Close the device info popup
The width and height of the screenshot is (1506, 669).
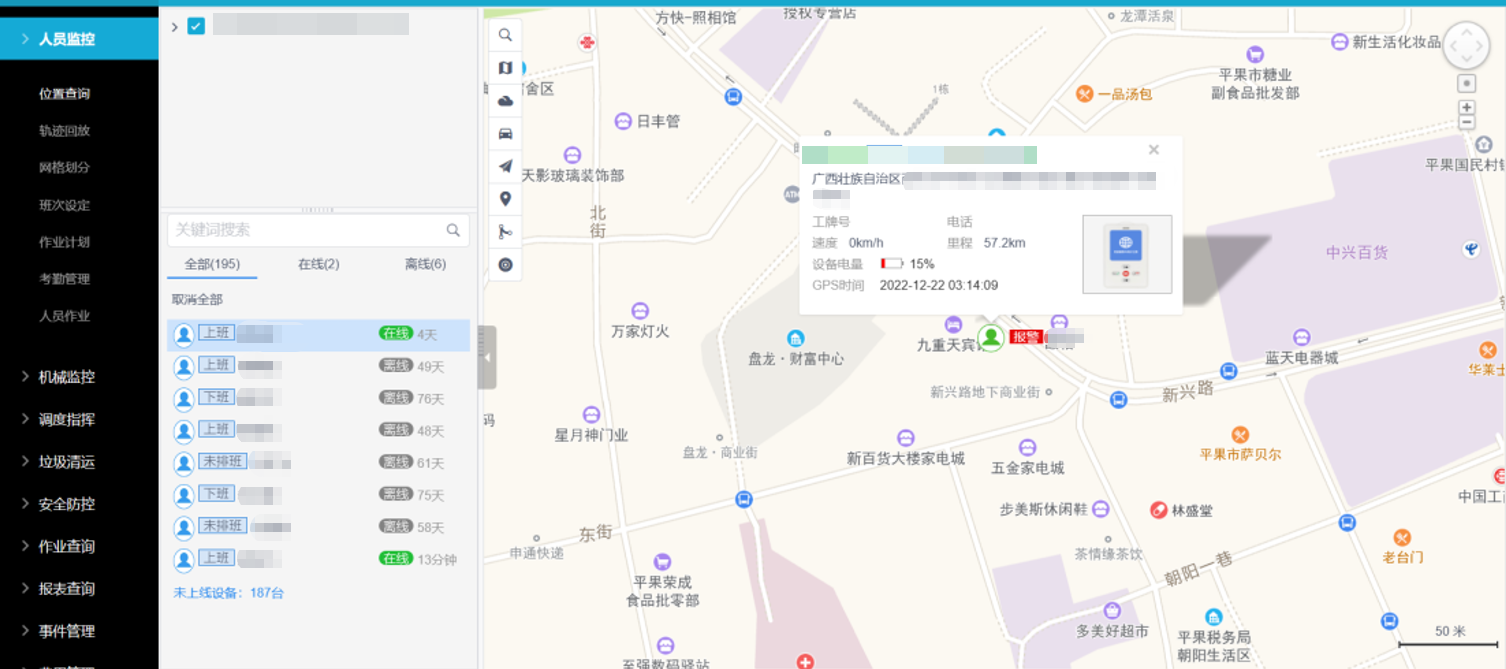pos(1153,150)
